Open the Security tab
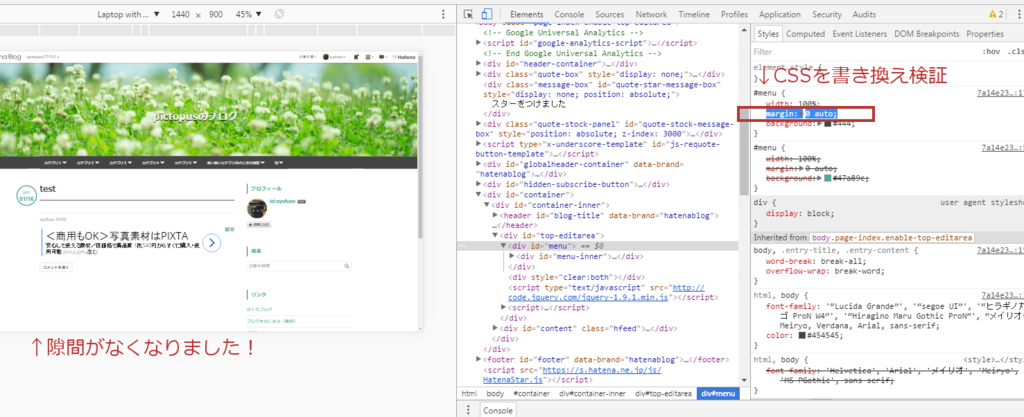The height and width of the screenshot is (417, 1024). (x=827, y=14)
